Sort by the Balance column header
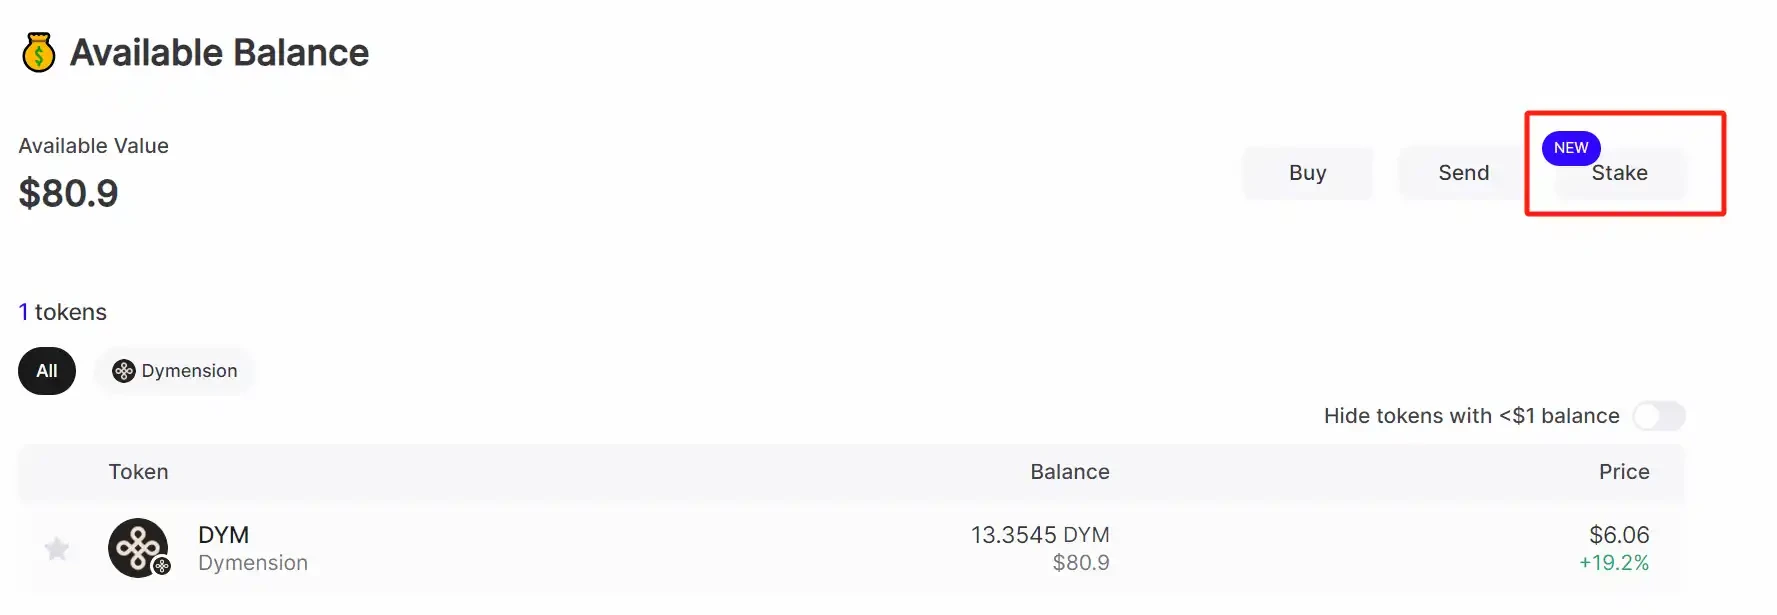The height and width of the screenshot is (615, 1777). (x=1069, y=472)
